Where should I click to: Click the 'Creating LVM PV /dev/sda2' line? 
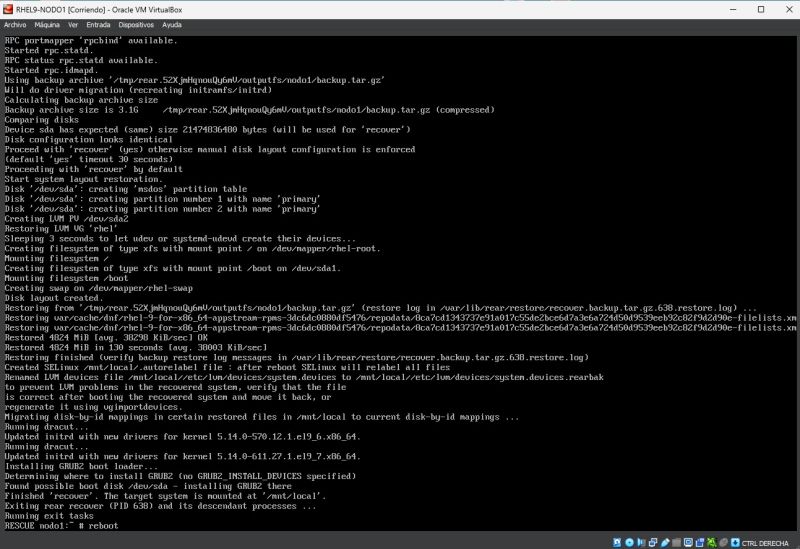click(x=66, y=219)
